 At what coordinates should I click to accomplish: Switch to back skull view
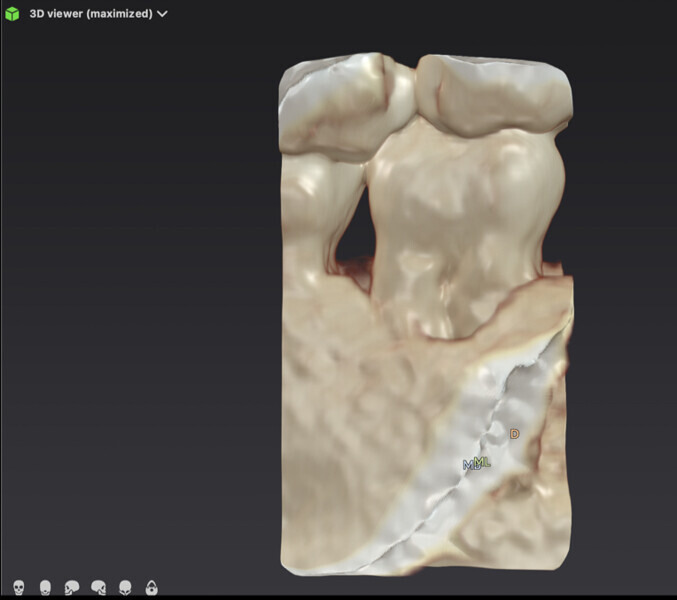45,587
